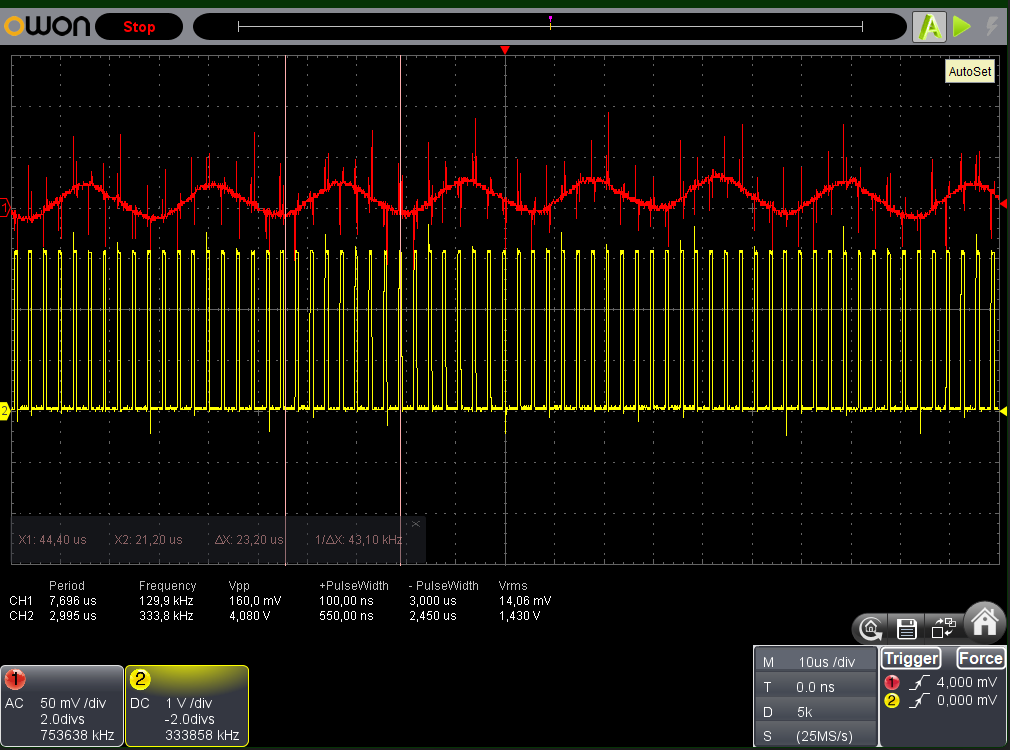Screen dimensions: 1010x750
Task: Click the OWON logo
Action: point(47,26)
